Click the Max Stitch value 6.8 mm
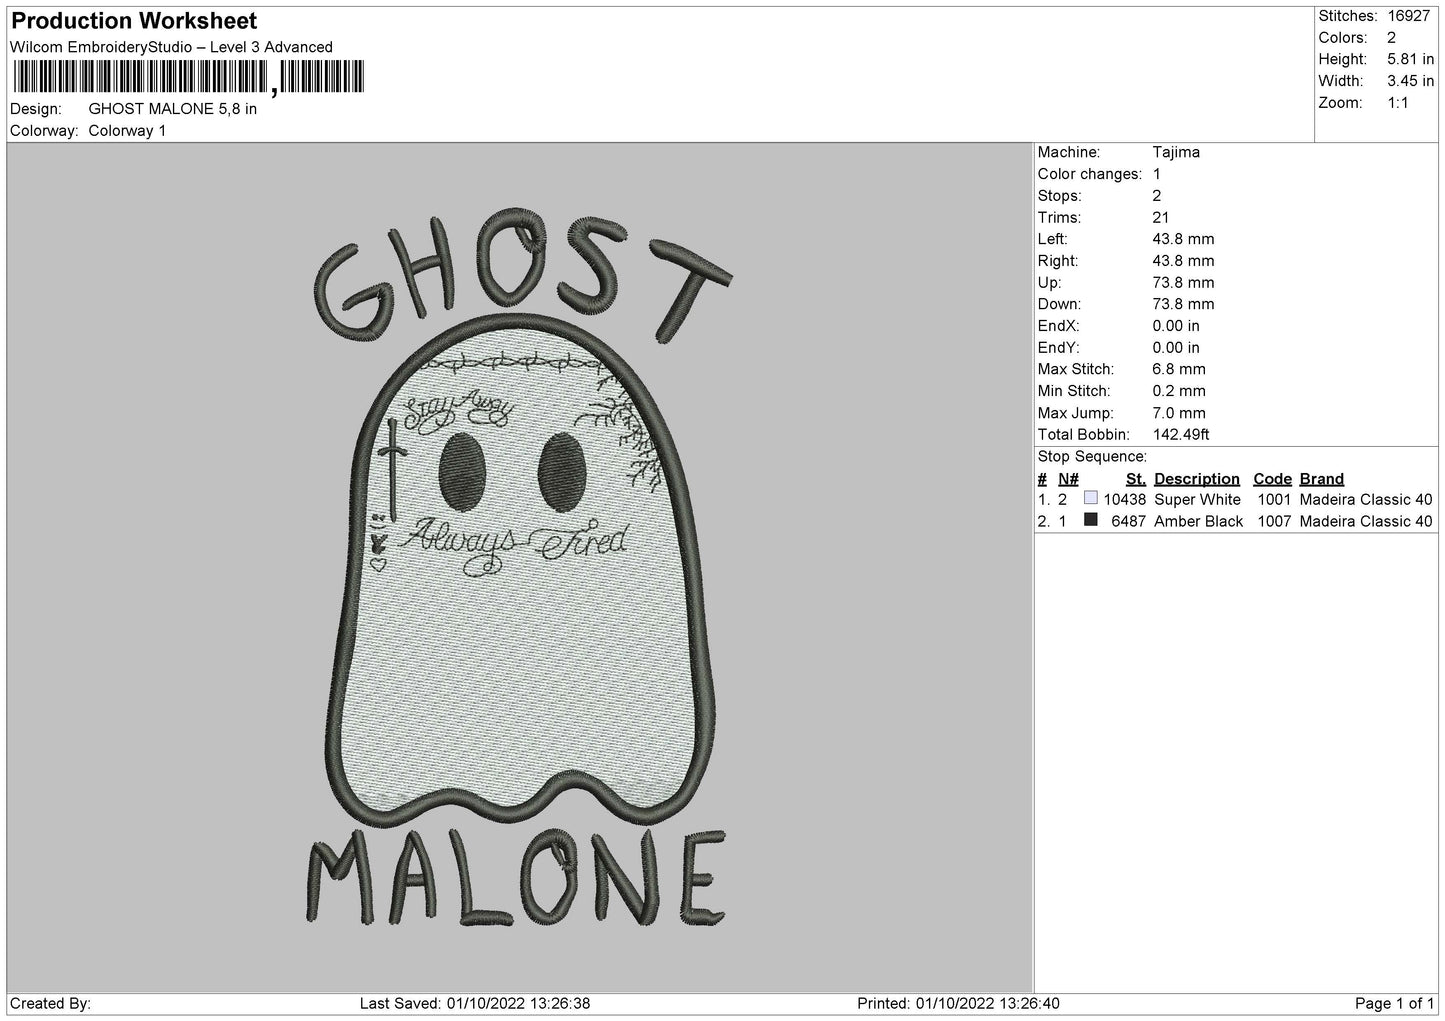The height and width of the screenshot is (1021, 1445). click(x=1180, y=369)
